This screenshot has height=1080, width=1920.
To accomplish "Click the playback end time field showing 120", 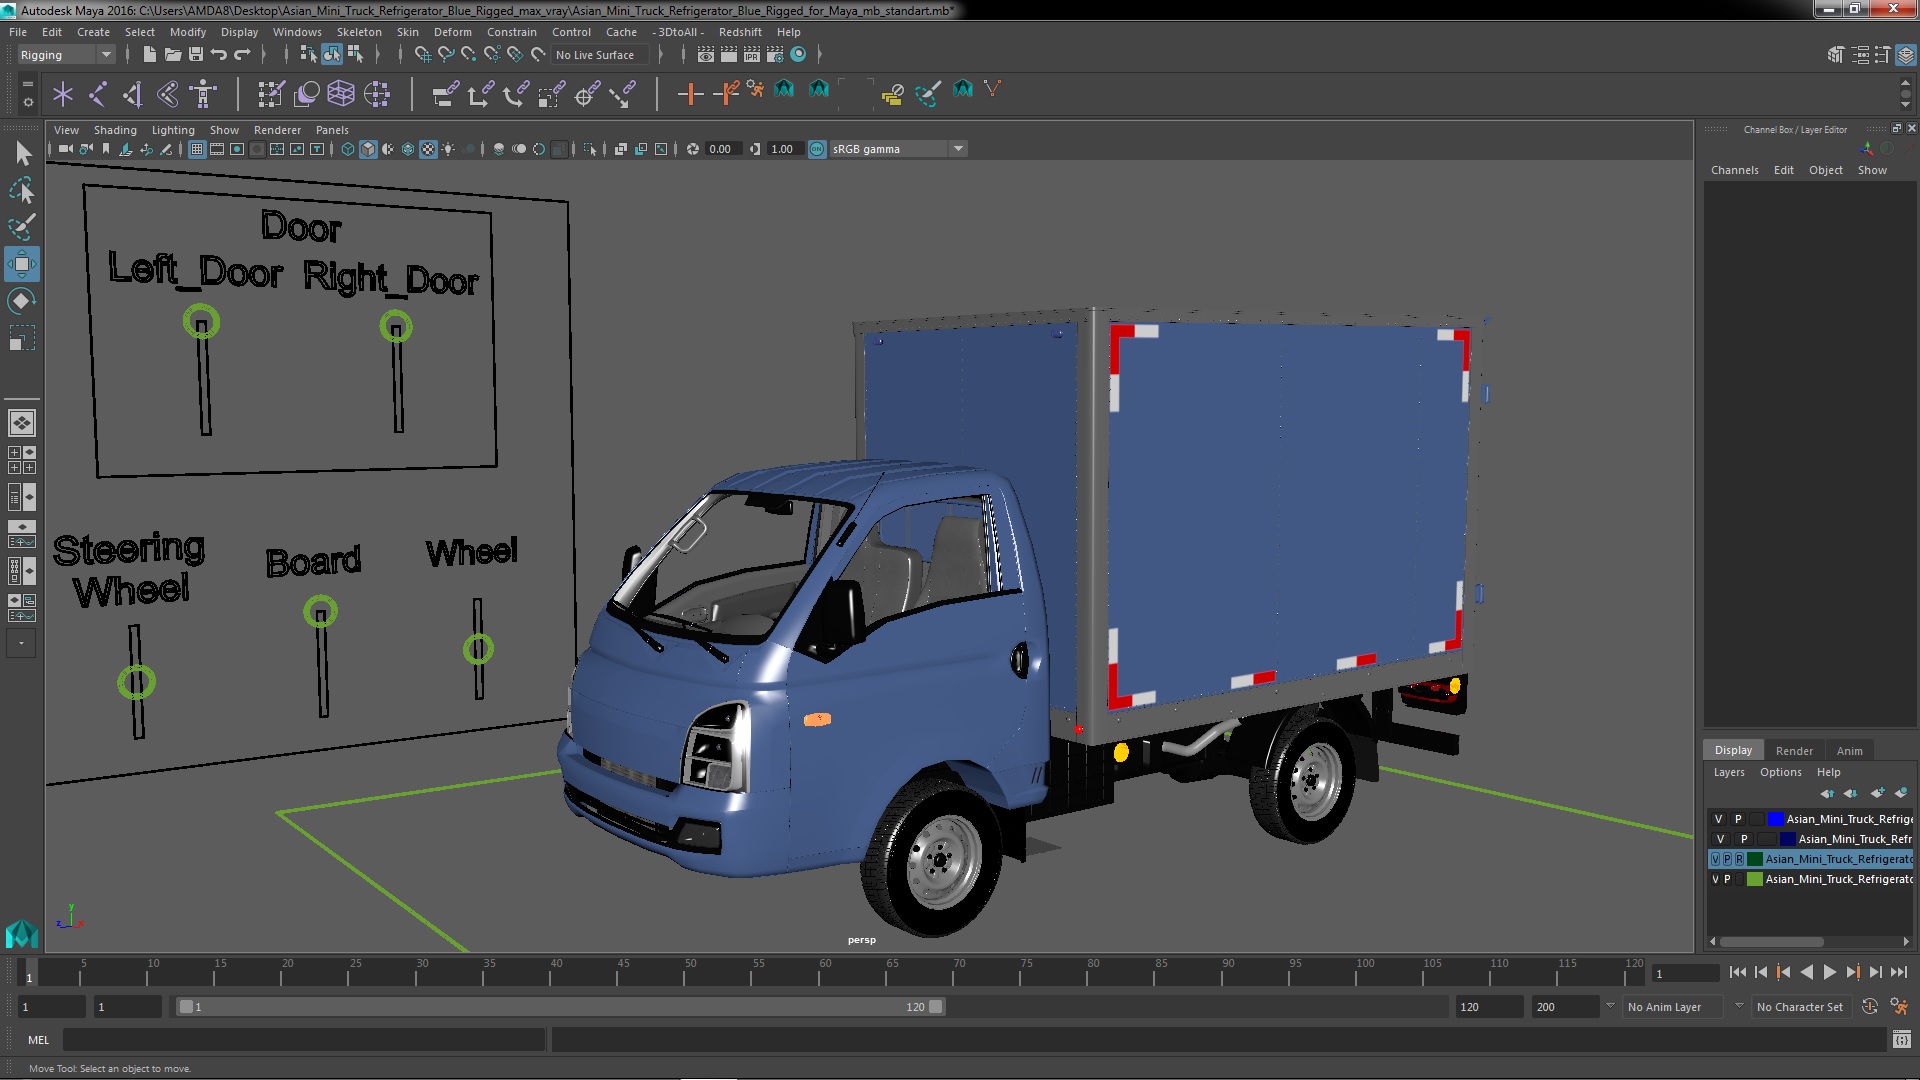I will coord(1488,1007).
